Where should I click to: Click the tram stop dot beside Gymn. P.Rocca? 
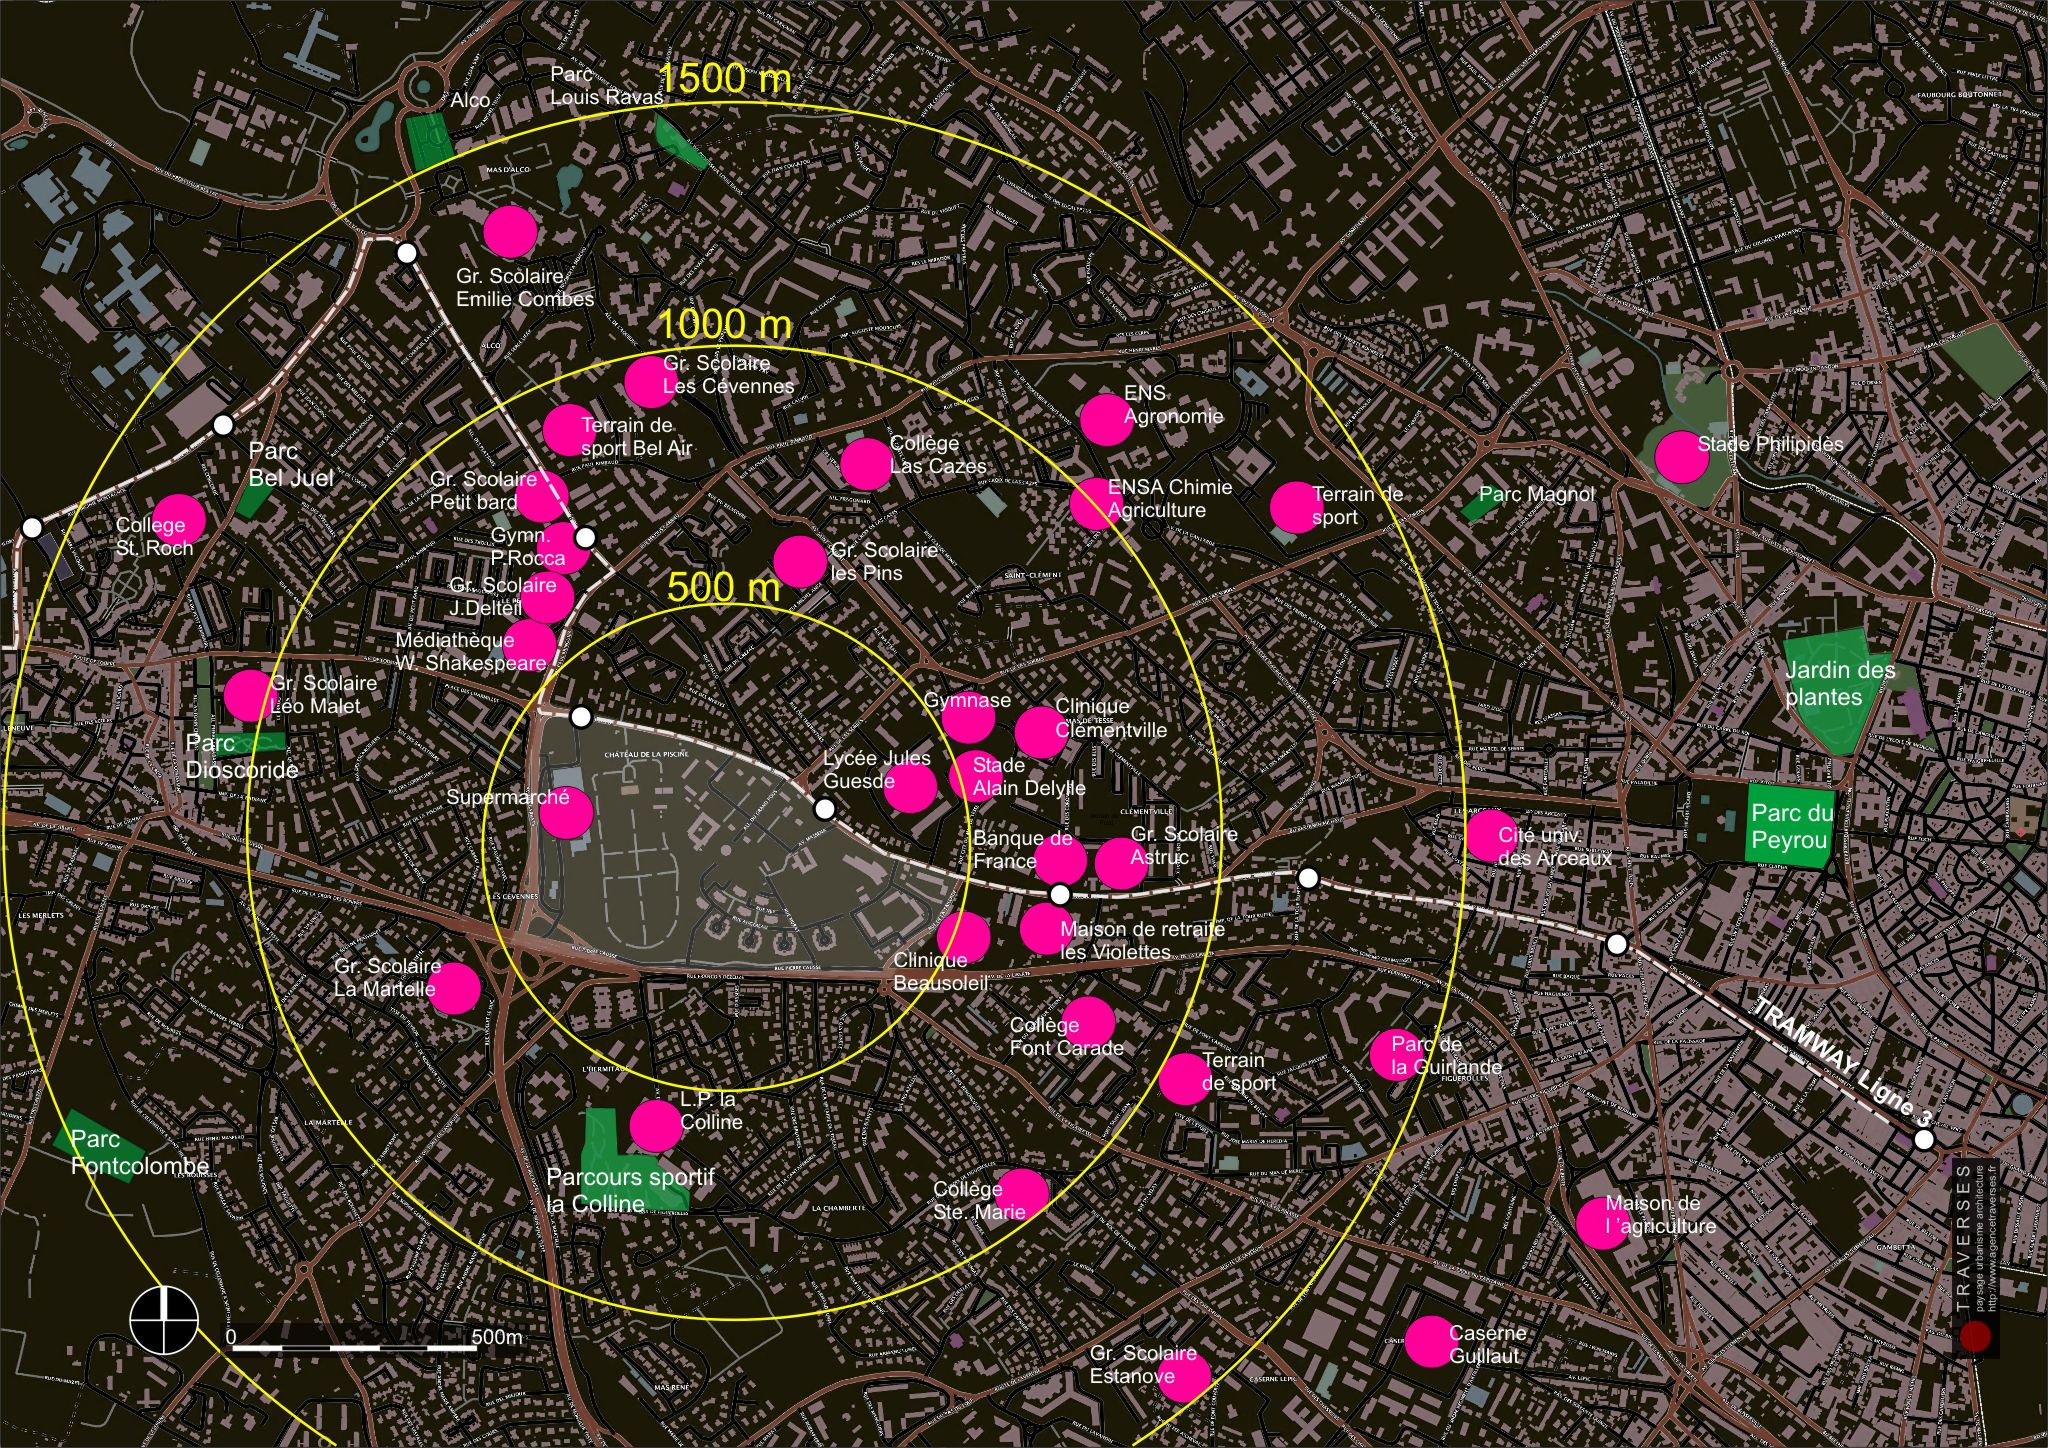[x=586, y=538]
